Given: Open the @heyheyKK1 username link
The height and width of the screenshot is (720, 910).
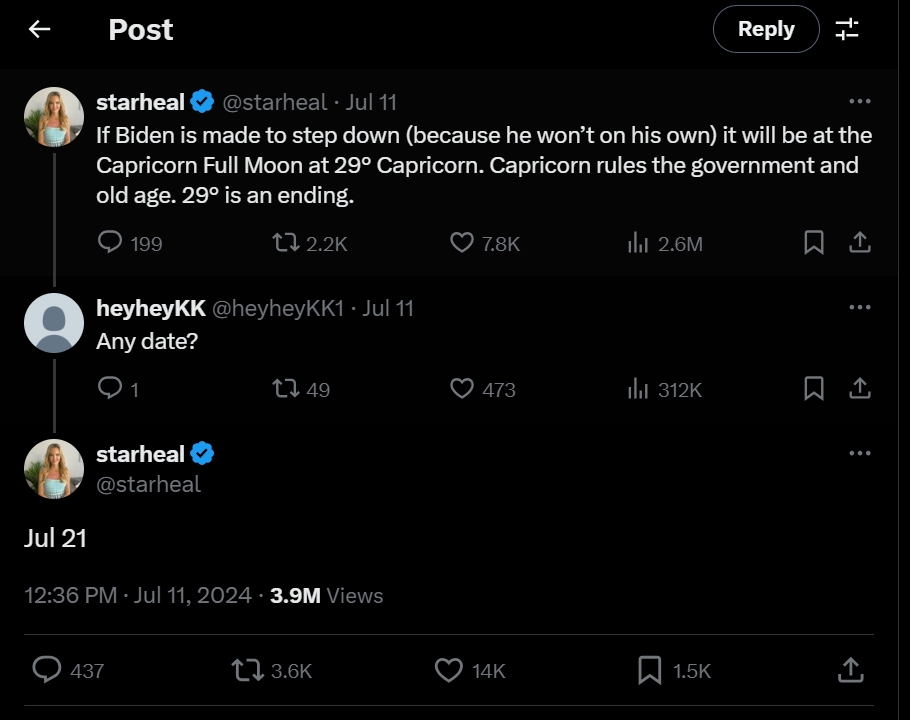Looking at the screenshot, I should point(277,308).
